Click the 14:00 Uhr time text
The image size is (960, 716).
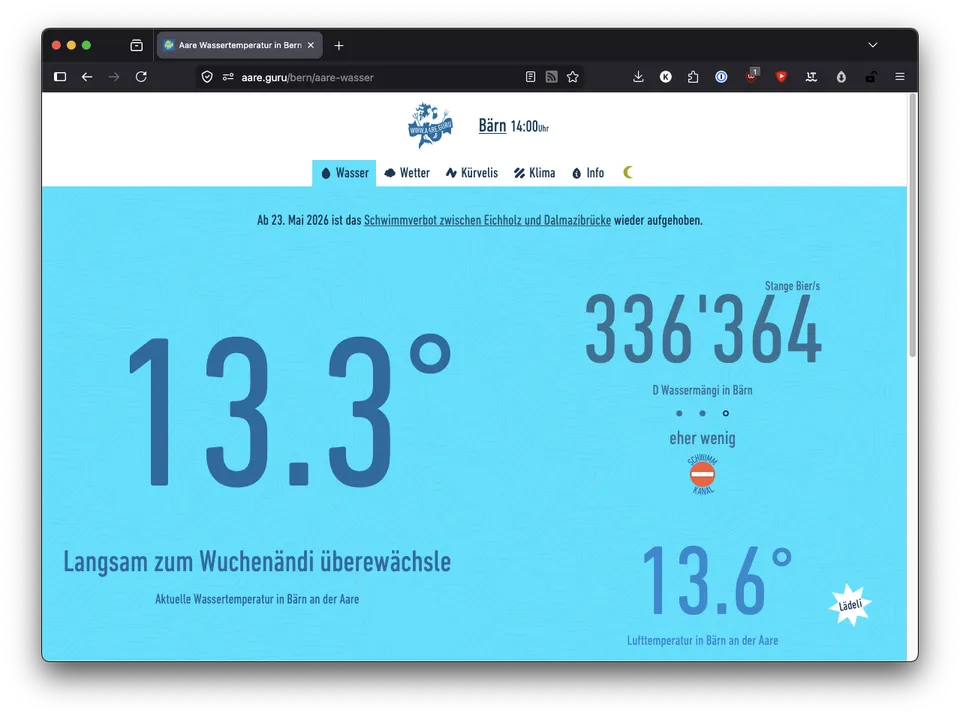pos(530,126)
